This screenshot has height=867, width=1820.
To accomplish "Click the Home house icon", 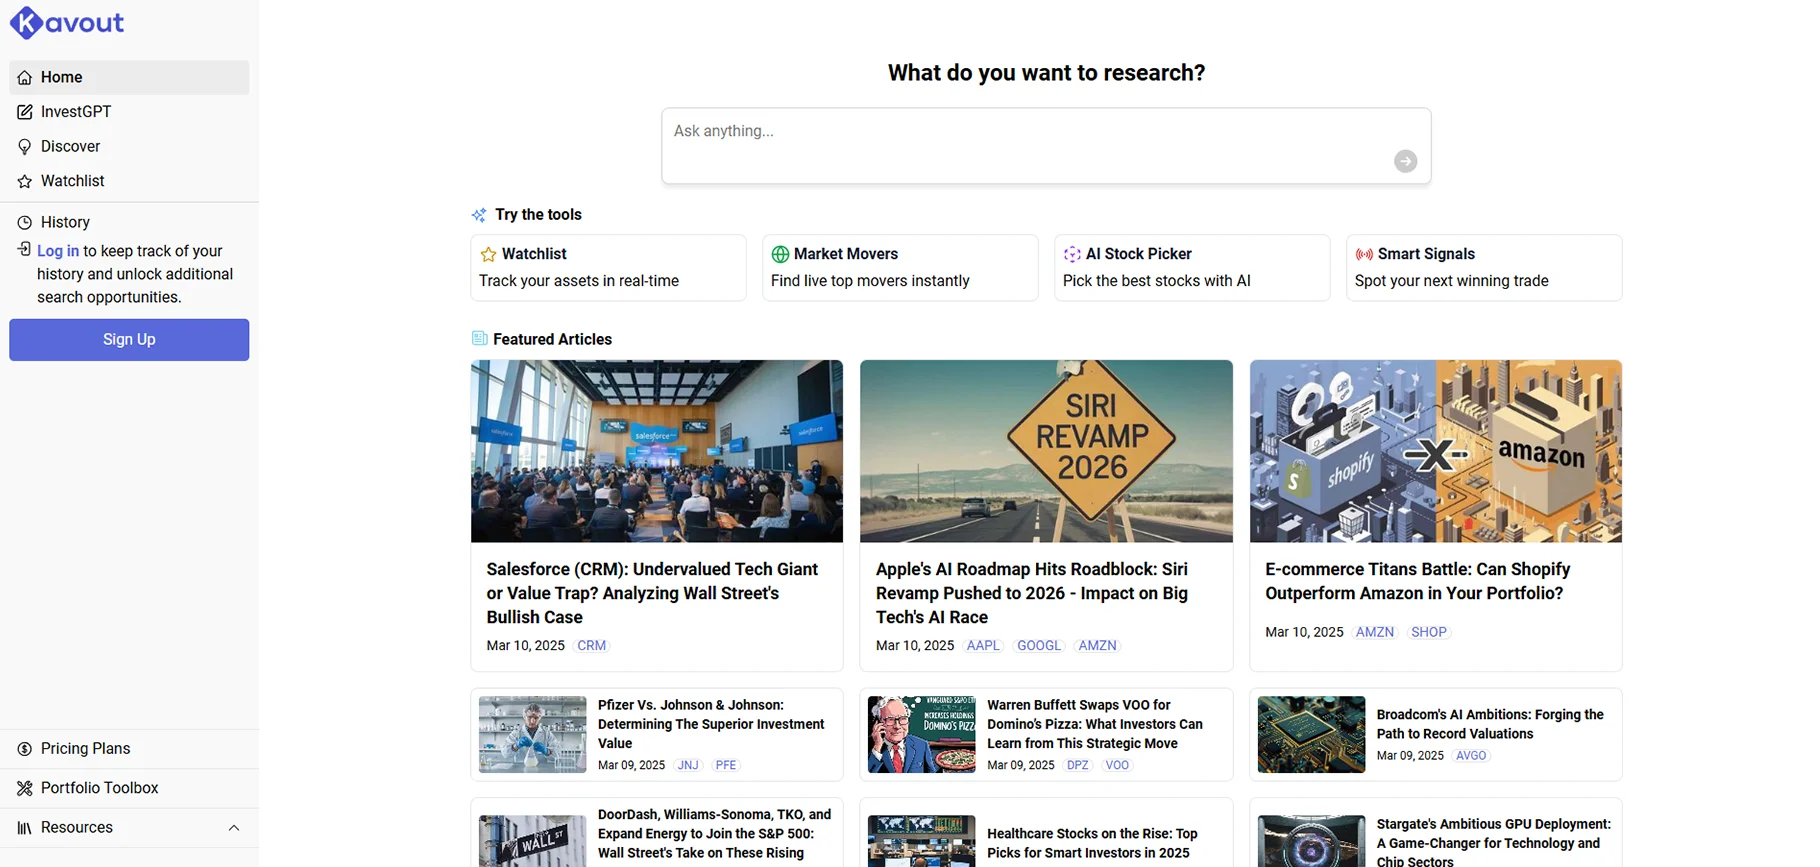I will [x=25, y=78].
